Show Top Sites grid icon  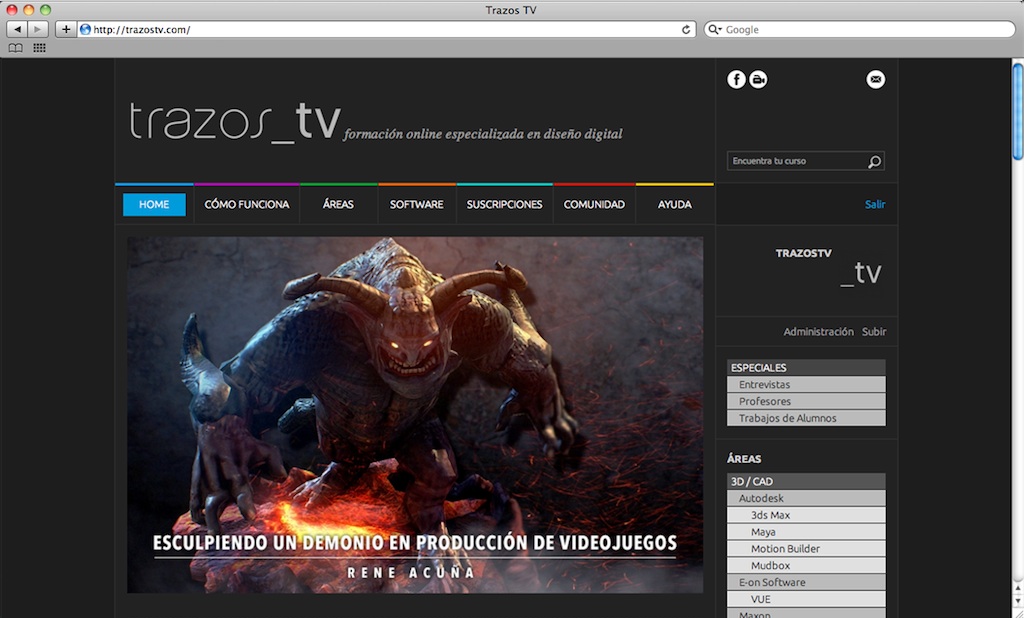[x=39, y=48]
